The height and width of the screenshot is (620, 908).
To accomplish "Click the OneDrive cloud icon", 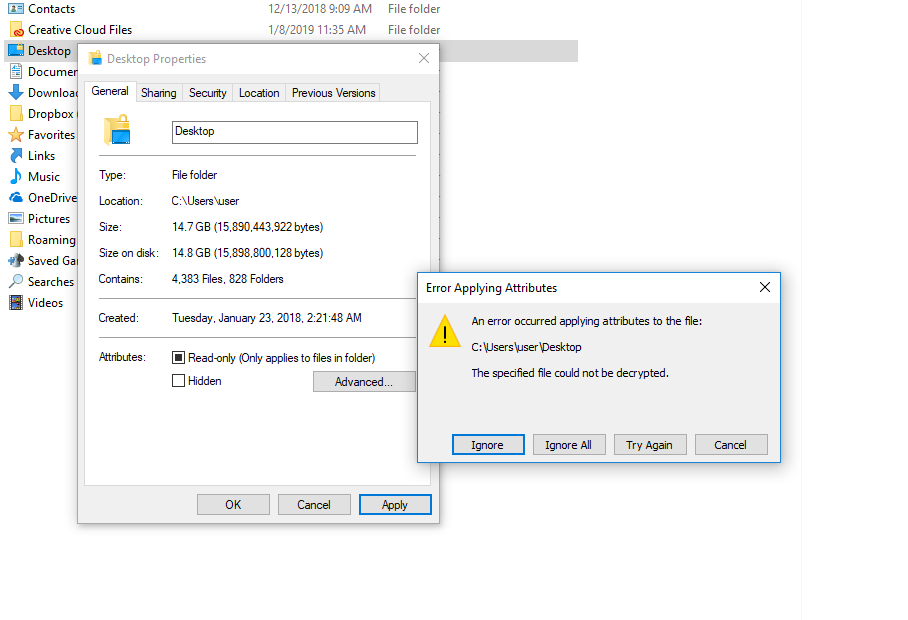I will [16, 197].
